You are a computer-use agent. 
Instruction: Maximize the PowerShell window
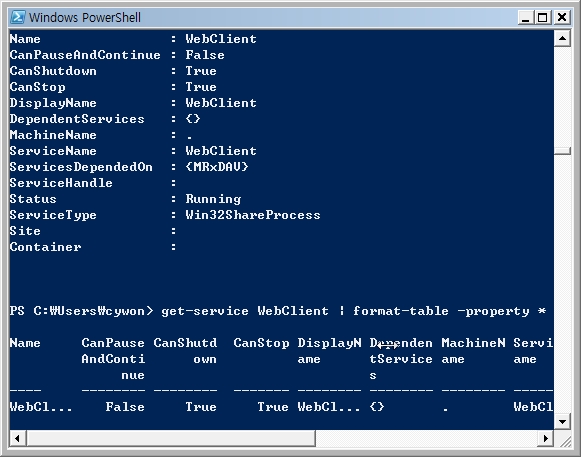point(542,17)
